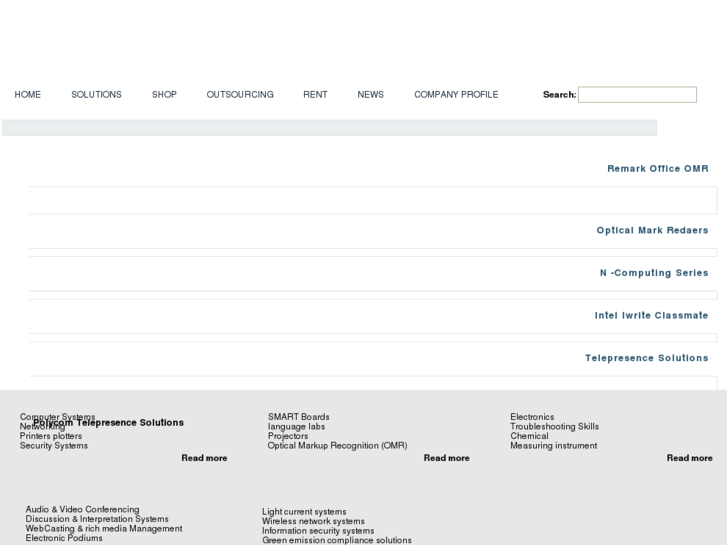
Task: Select the language labs entry
Action: (x=296, y=426)
